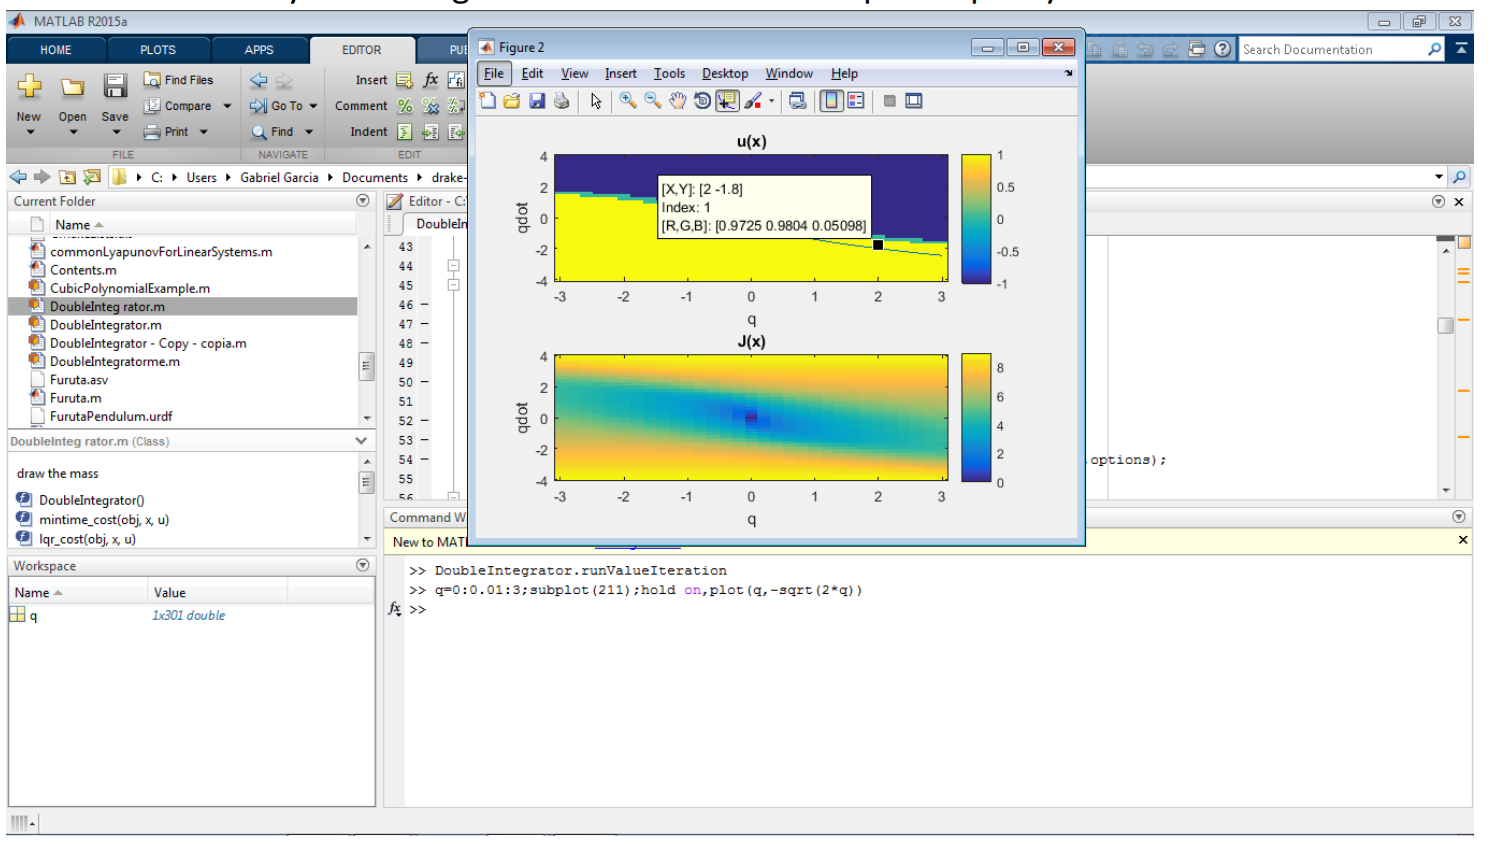Open the View menu in Figure 2
Screen dimensions: 1492x844
(x=575, y=74)
